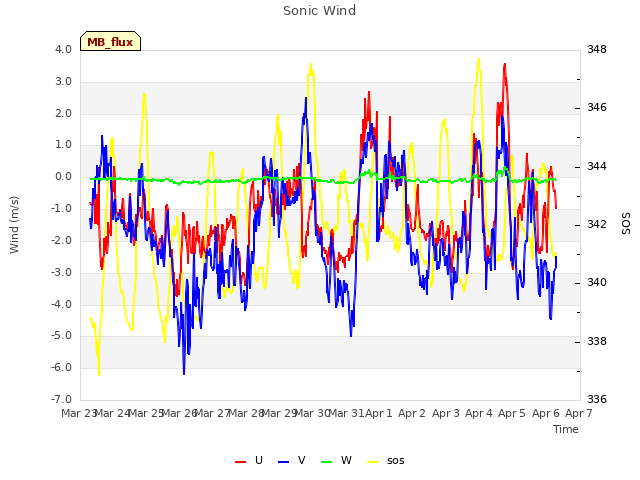The image size is (640, 480).
Task: Click the -7.0 left axis value
Action: tap(61, 399)
